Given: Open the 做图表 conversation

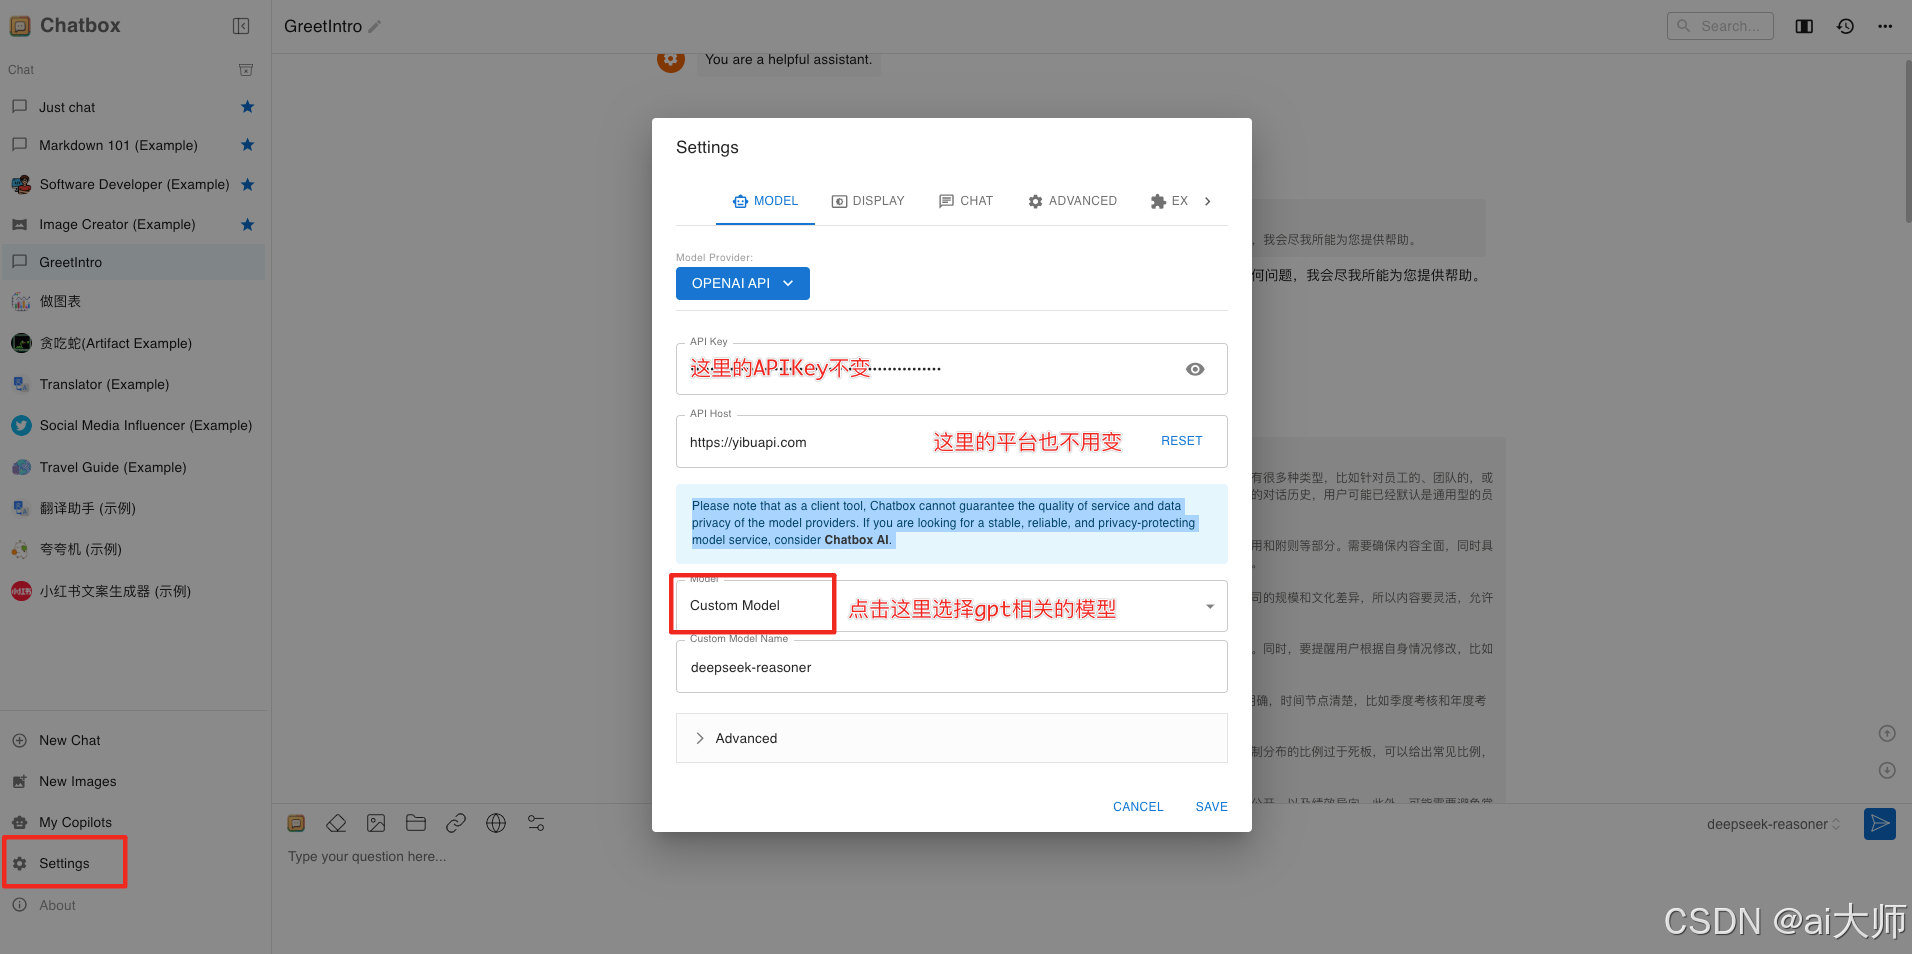Looking at the screenshot, I should tap(133, 301).
